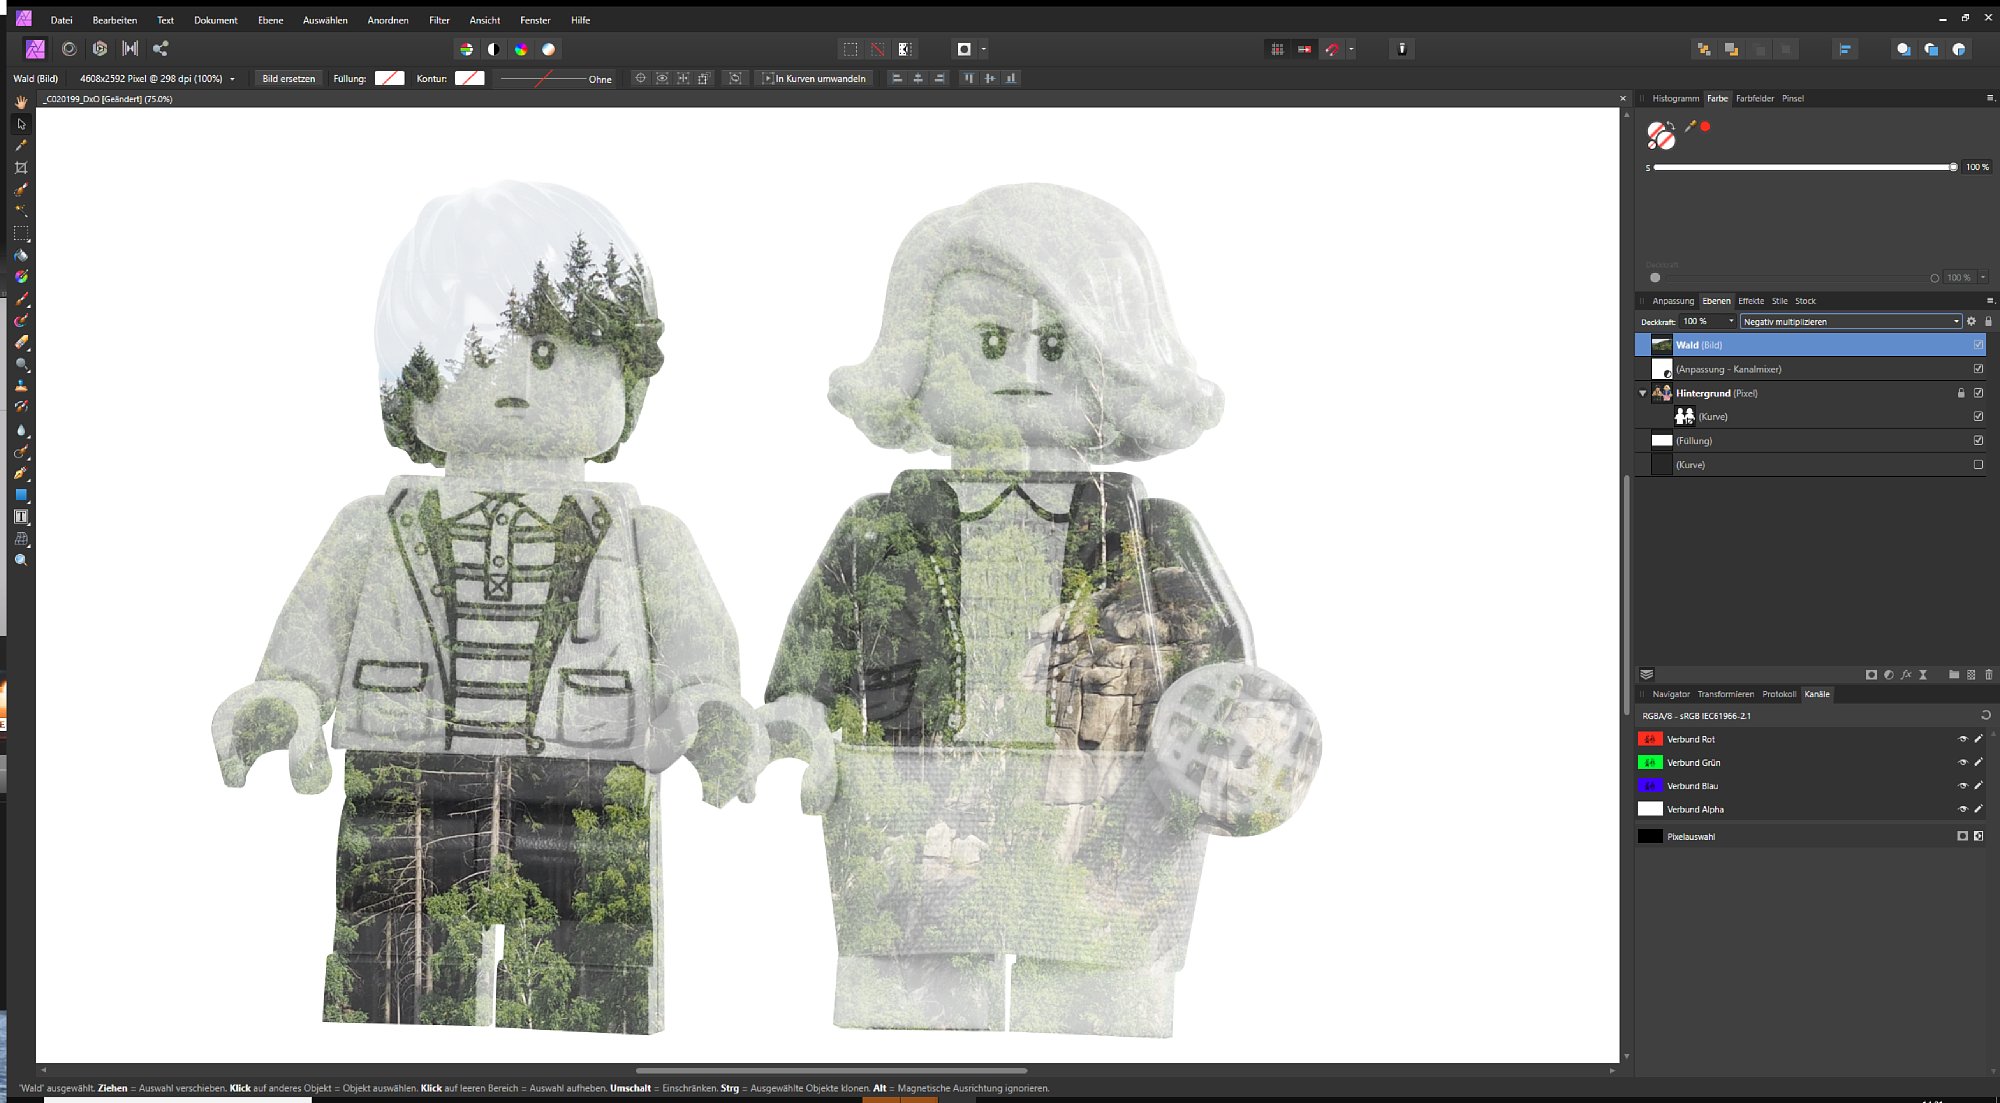This screenshot has width=2000, height=1103.
Task: Switch to the Farbfelder tab
Action: pos(1754,99)
